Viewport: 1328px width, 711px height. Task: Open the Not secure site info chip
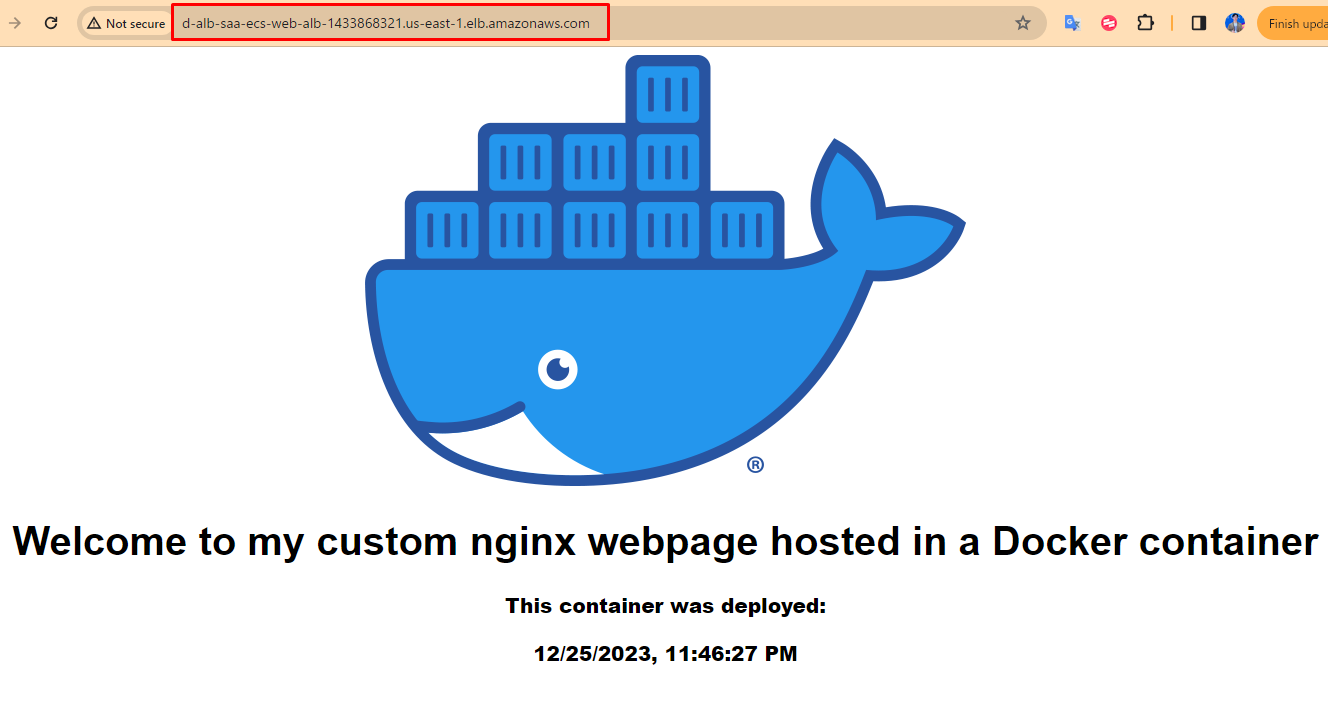126,23
